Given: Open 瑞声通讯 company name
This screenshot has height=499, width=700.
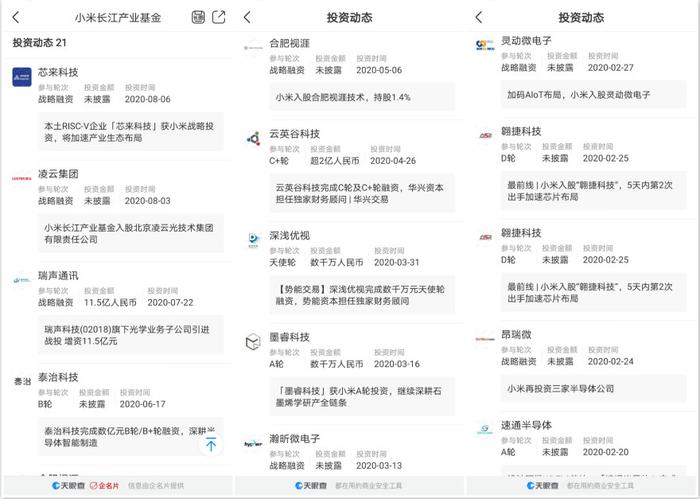Looking at the screenshot, I should pyautogui.click(x=58, y=275).
